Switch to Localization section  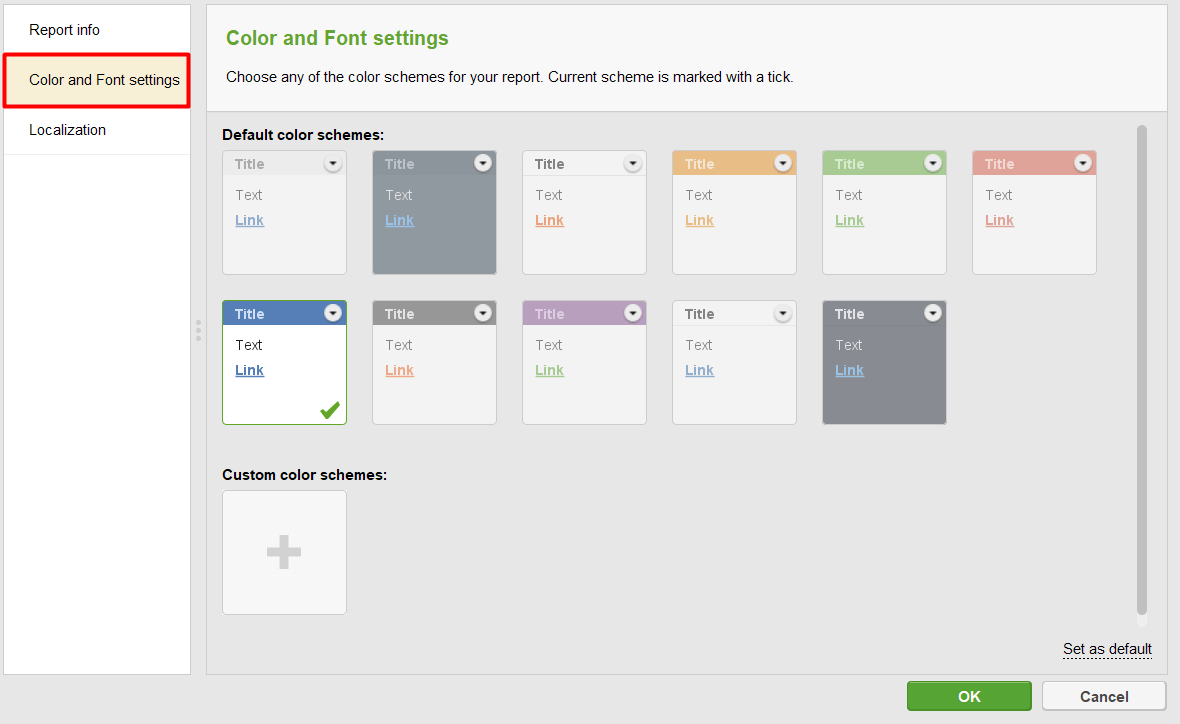[x=68, y=130]
